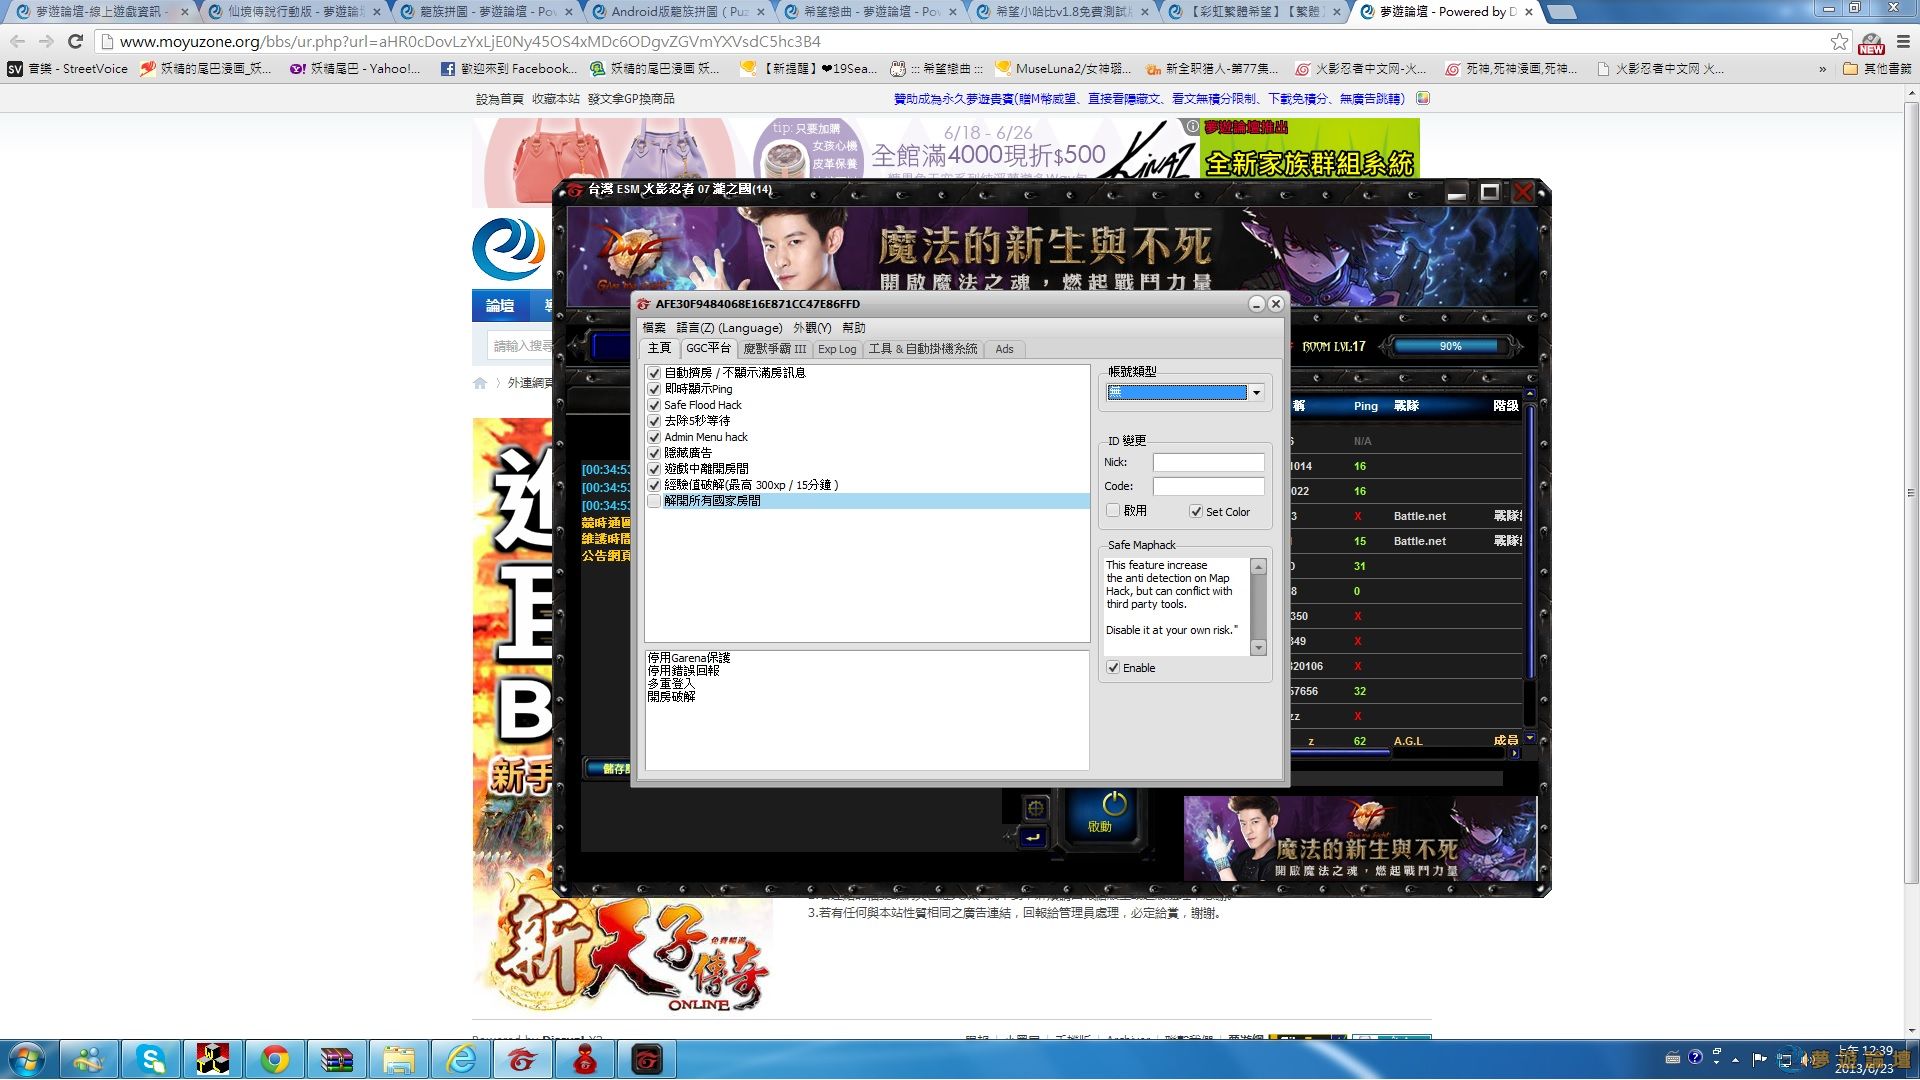The height and width of the screenshot is (1080, 1920).
Task: Click the Chrome reload page icon
Action: pyautogui.click(x=75, y=41)
